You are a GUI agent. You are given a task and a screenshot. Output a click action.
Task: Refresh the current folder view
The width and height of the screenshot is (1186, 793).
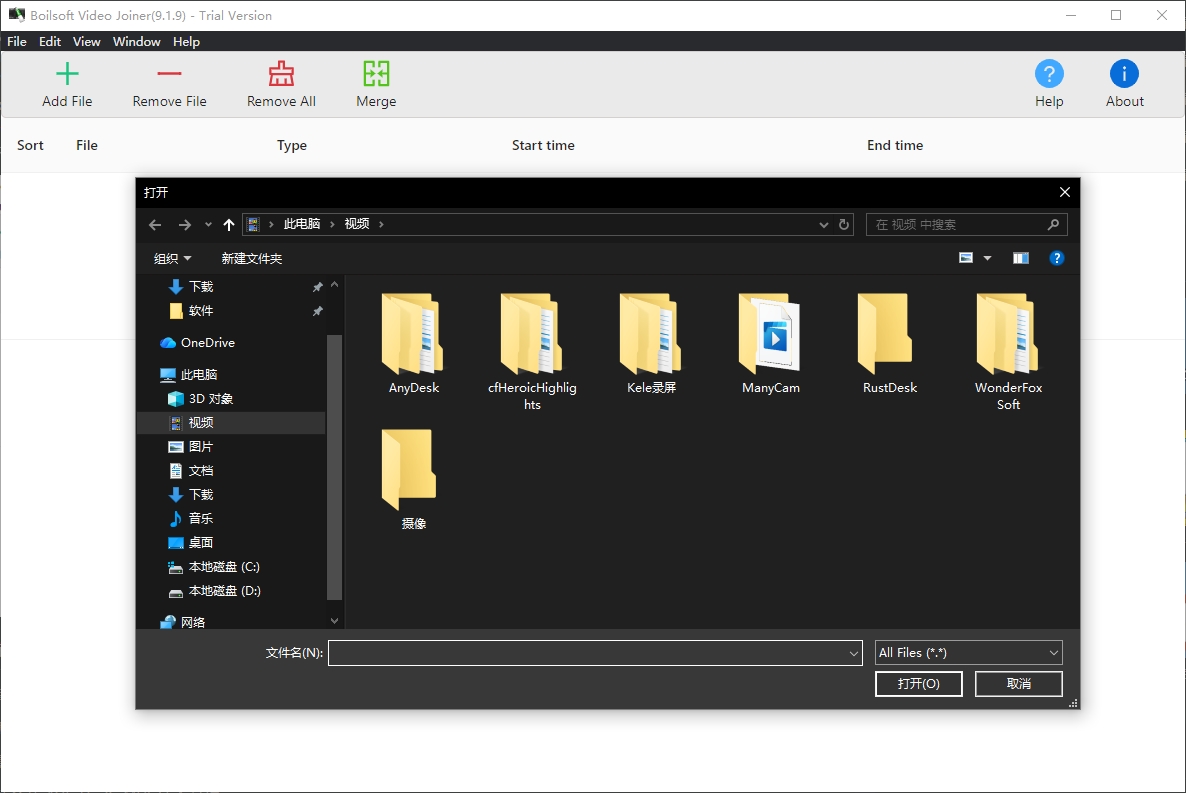coord(844,225)
